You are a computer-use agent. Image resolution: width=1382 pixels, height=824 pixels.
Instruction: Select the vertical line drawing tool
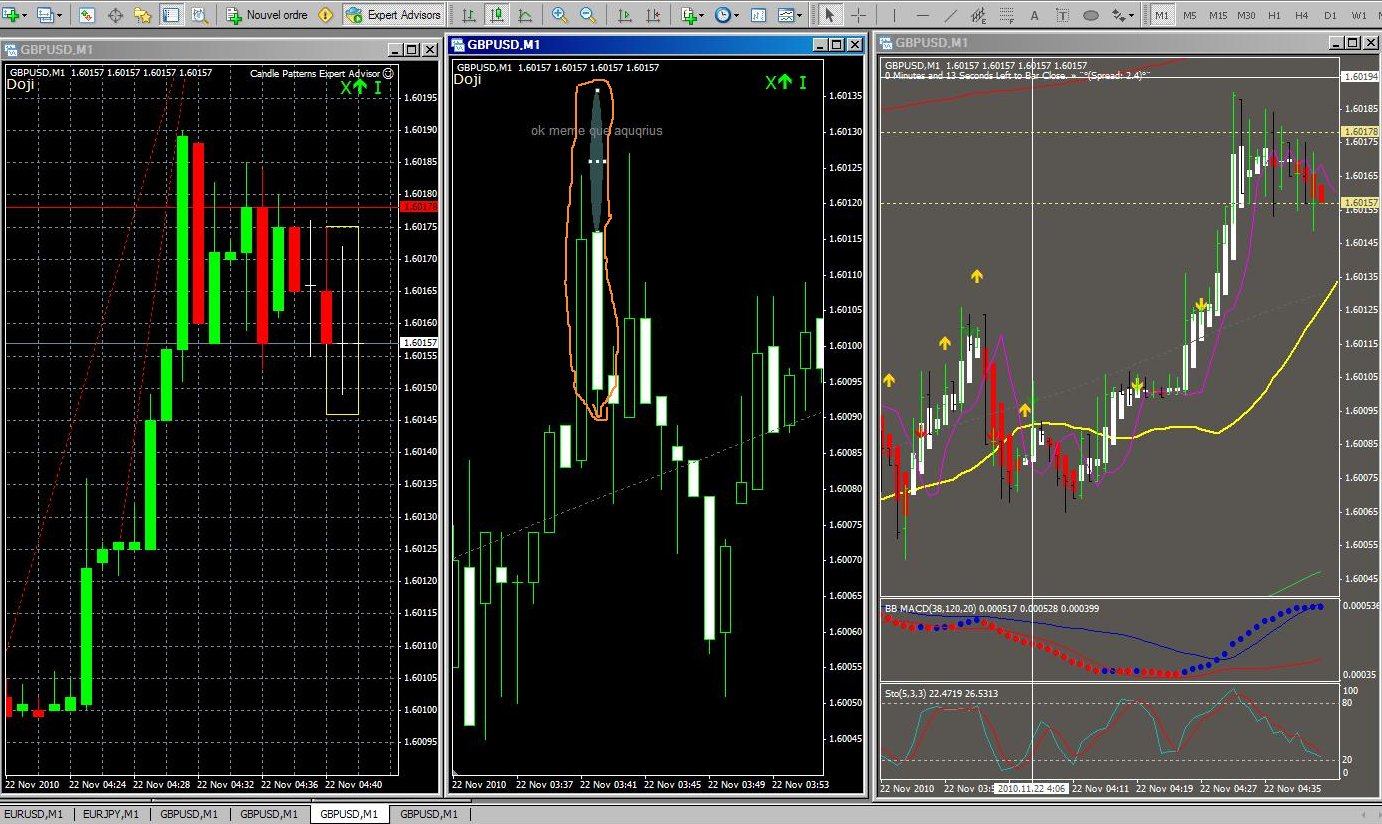[892, 15]
